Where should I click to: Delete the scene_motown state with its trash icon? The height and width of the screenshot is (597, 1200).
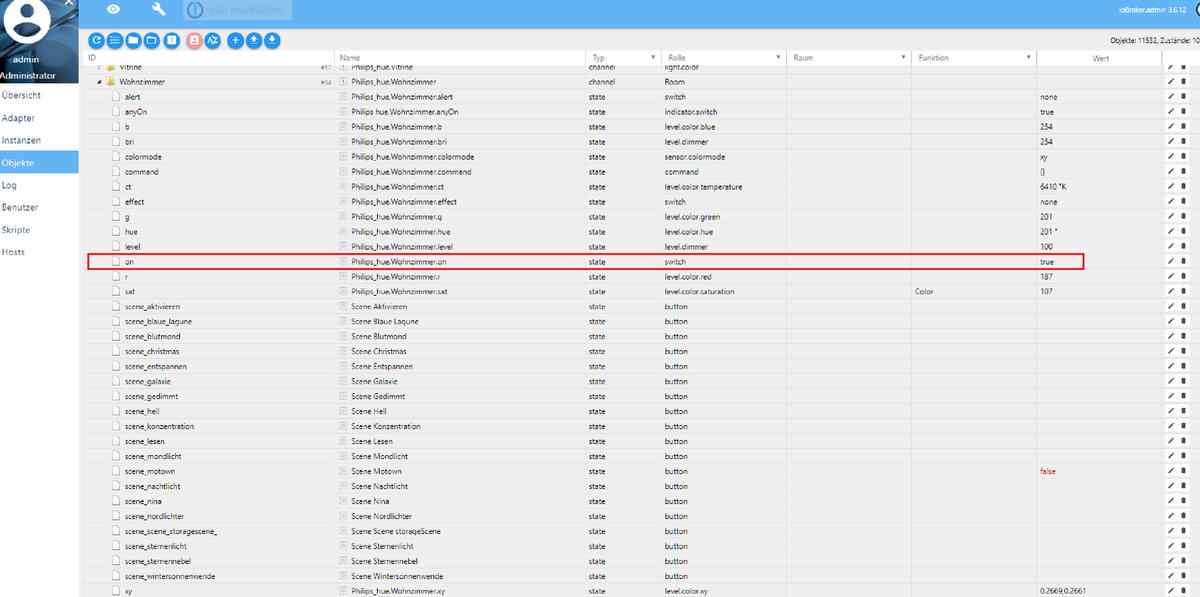pyautogui.click(x=1185, y=471)
